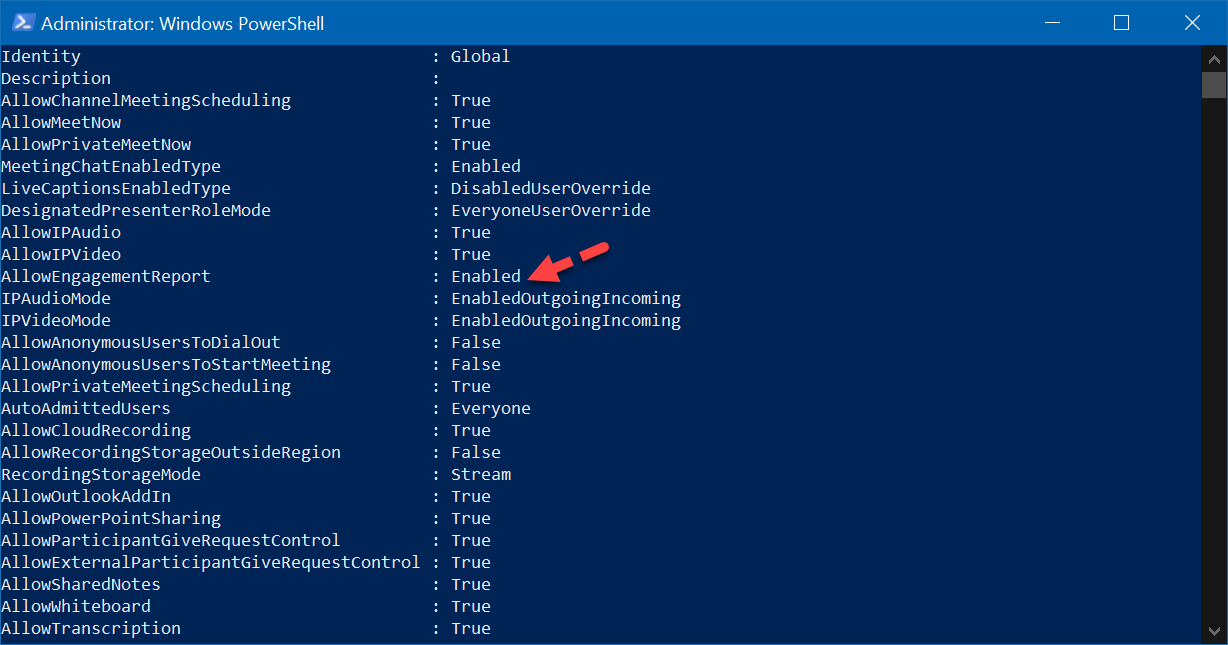
Task: Click the Global value of Identity
Action: coord(480,56)
